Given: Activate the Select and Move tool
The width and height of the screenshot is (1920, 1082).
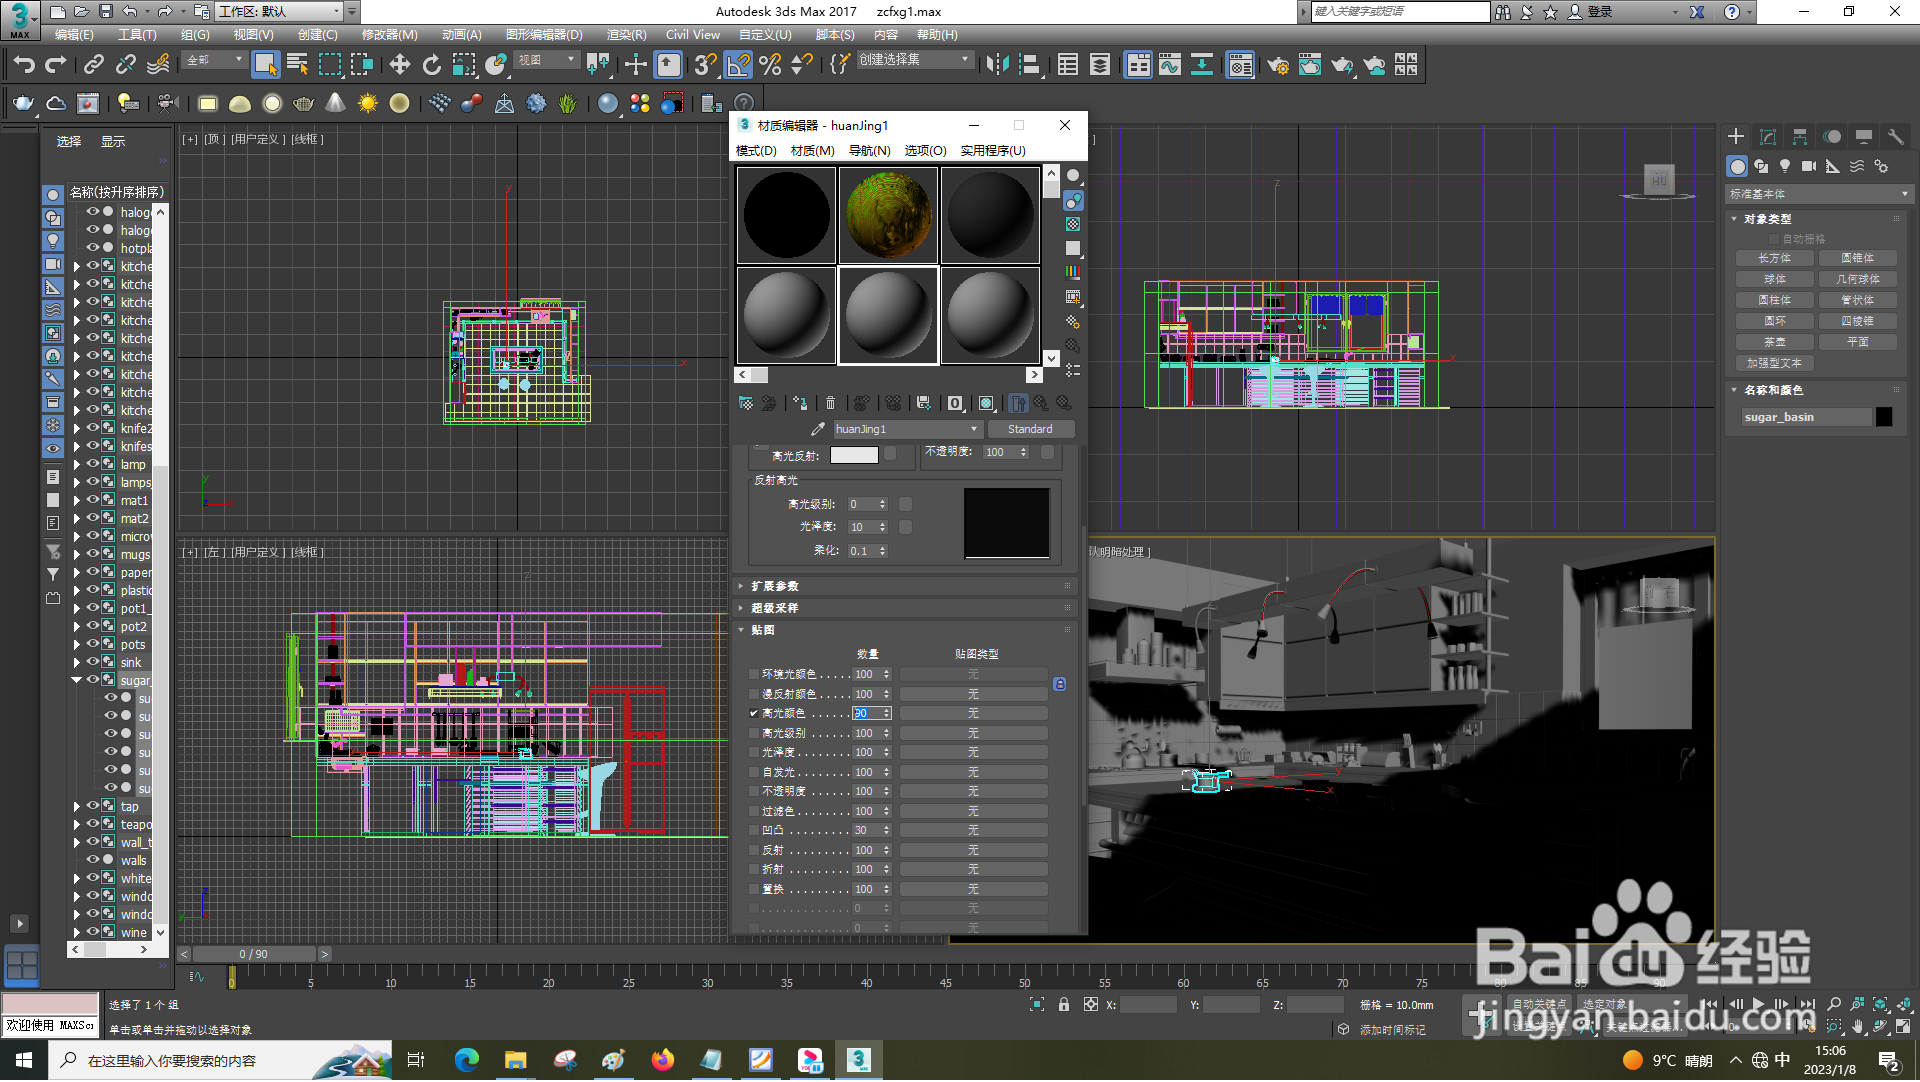Looking at the screenshot, I should pyautogui.click(x=400, y=65).
